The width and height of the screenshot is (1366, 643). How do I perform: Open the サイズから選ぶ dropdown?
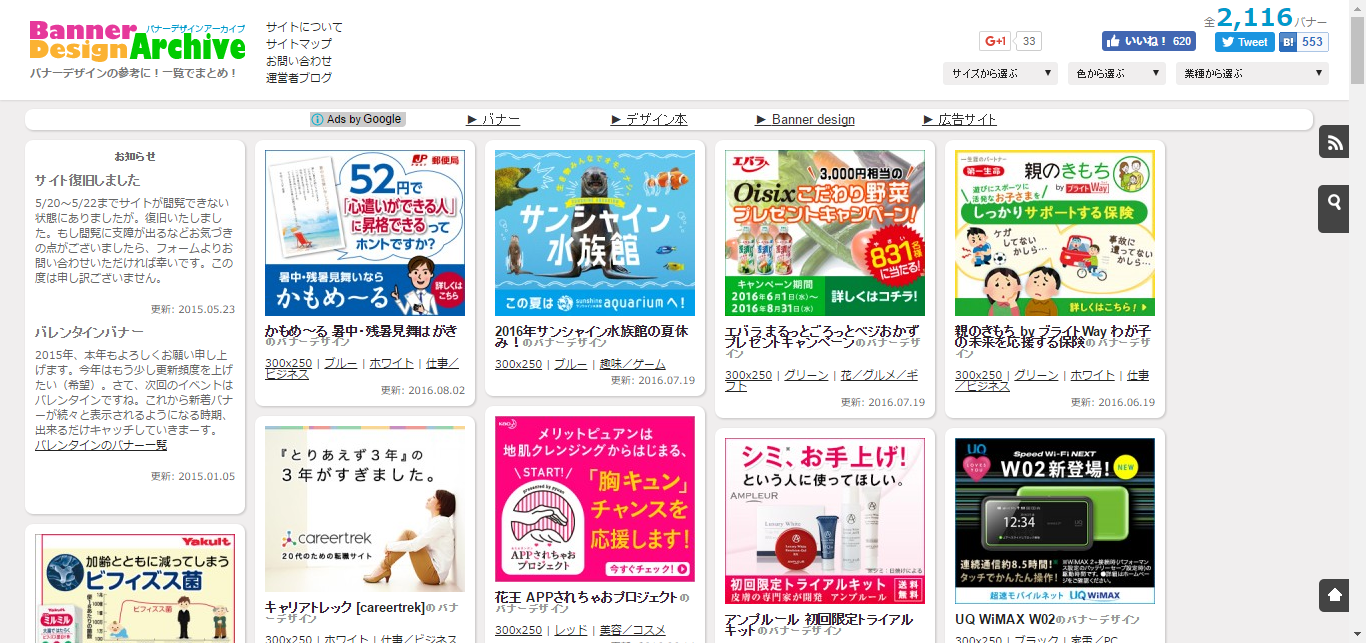tap(998, 73)
